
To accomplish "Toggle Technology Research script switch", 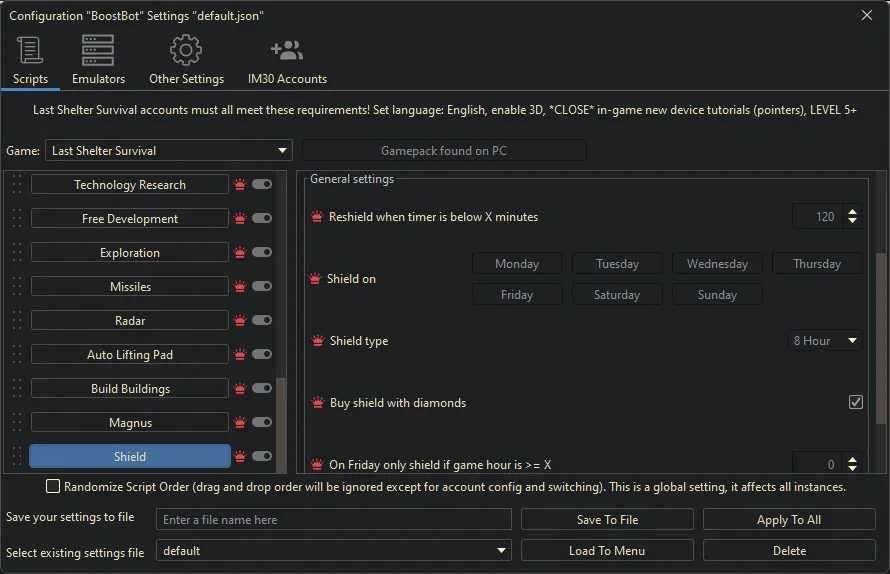I will coord(262,184).
